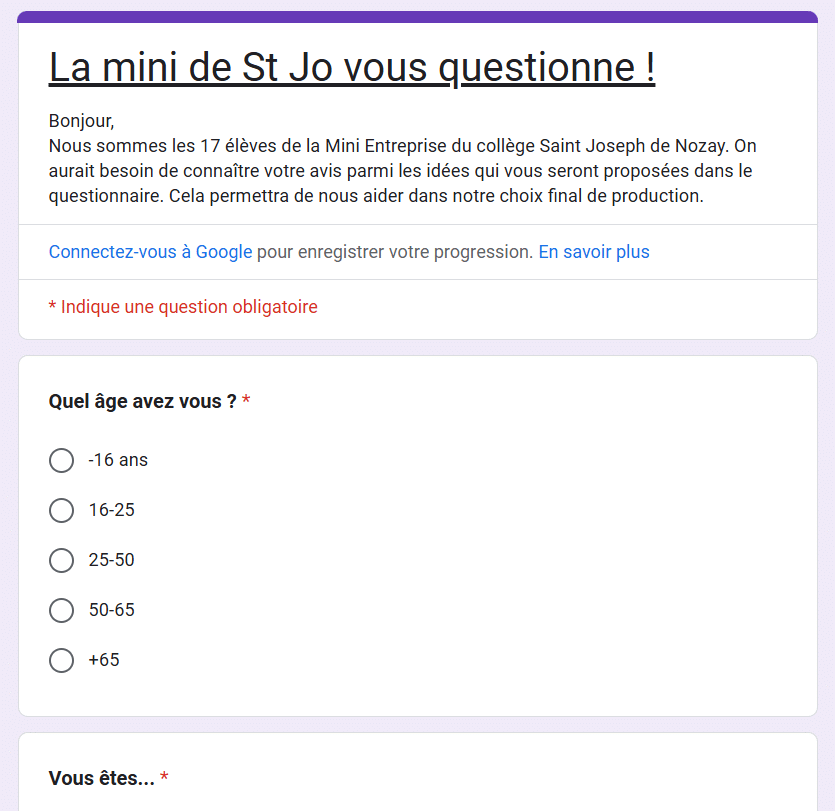835x811 pixels.
Task: Click the Vous êtes... question heading
Action: click(x=101, y=778)
